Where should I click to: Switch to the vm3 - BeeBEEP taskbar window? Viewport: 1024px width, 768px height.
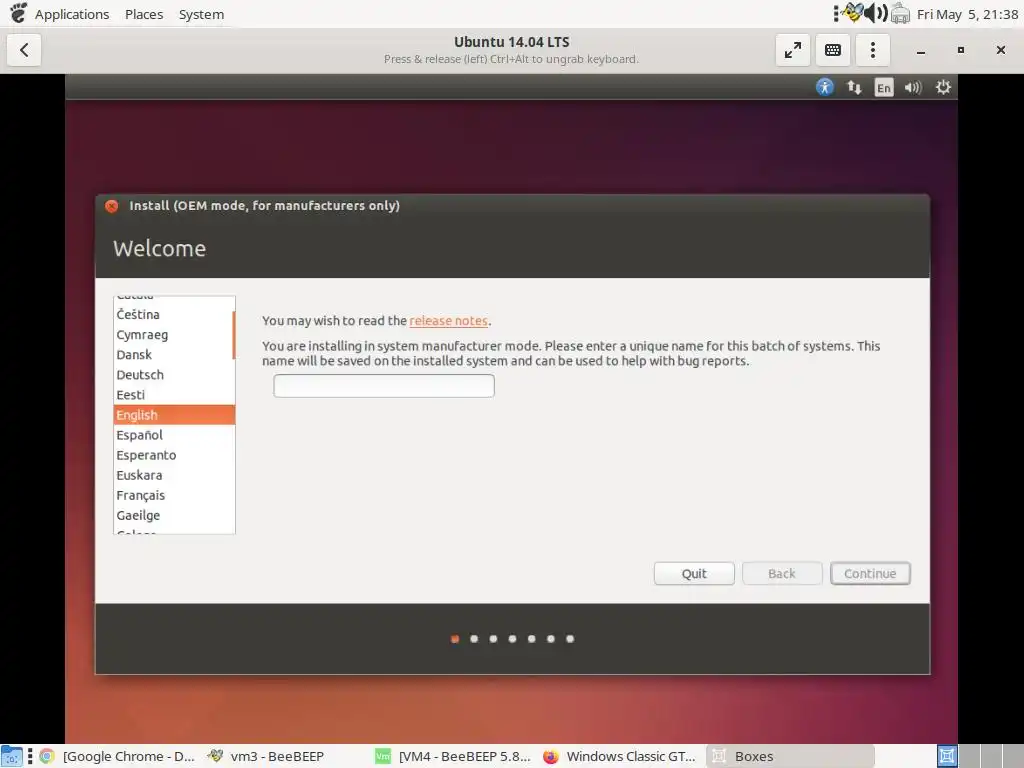[x=266, y=756]
